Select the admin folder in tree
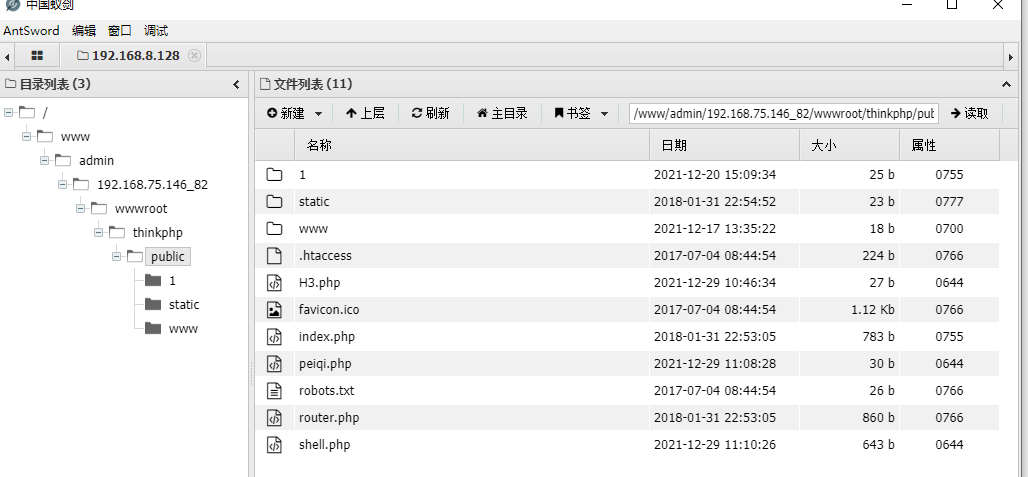This screenshot has height=477, width=1028. 96,161
